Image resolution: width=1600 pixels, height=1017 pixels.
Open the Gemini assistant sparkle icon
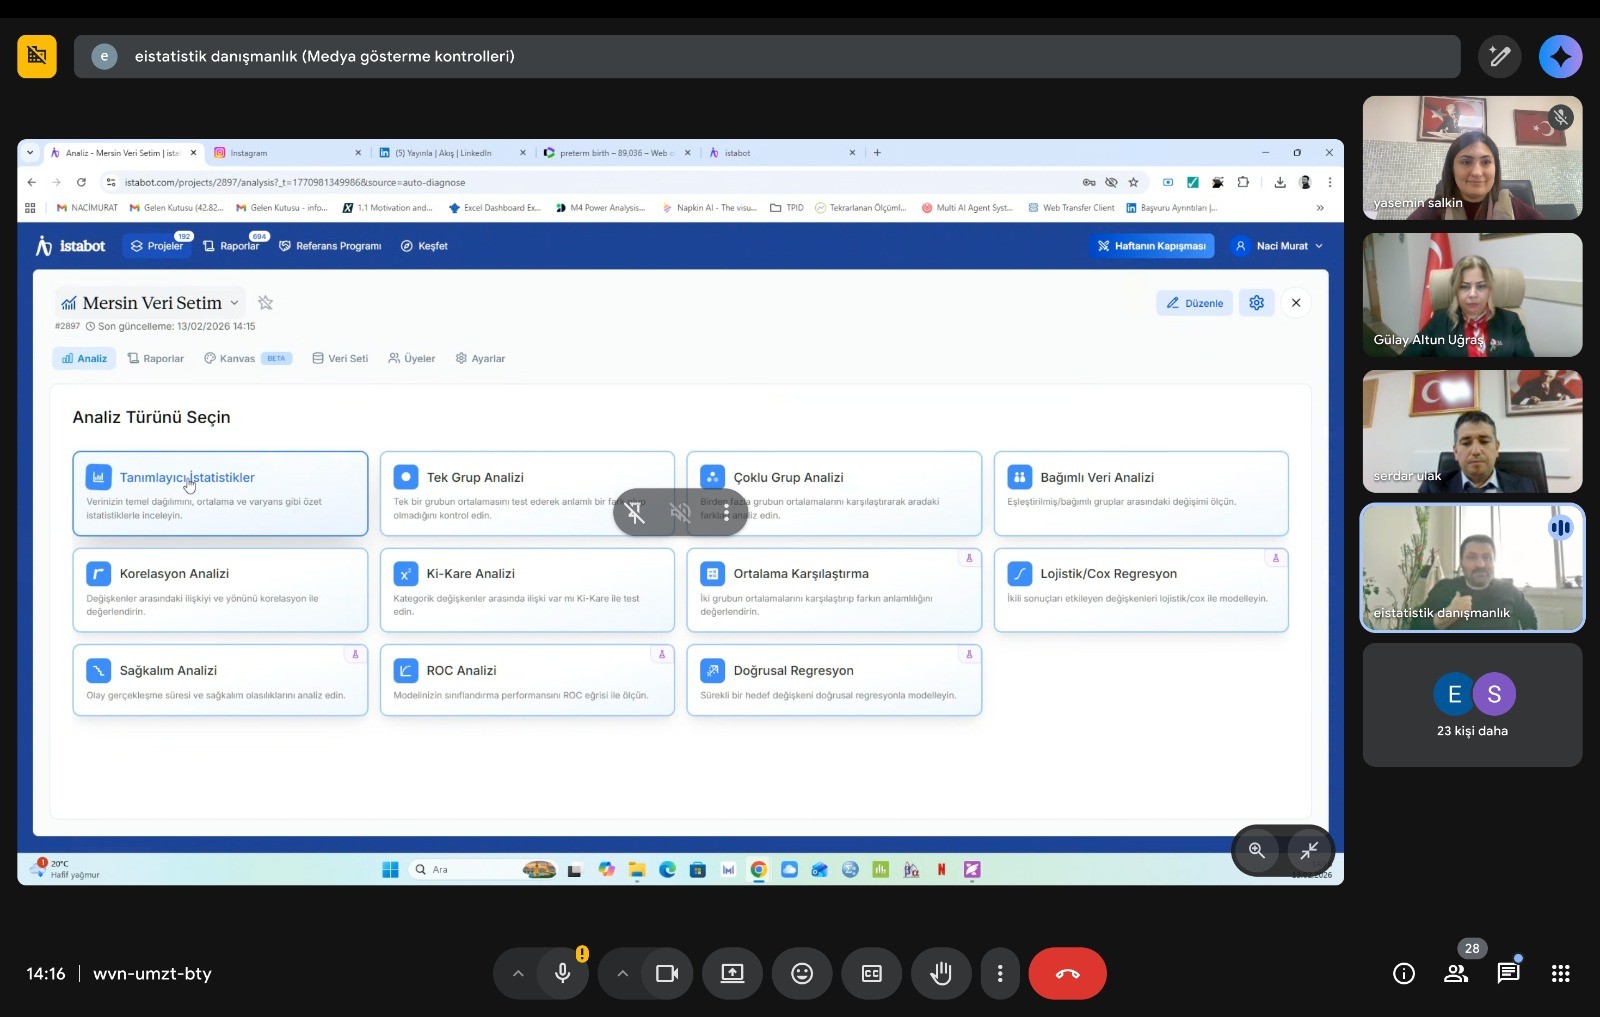pos(1560,56)
